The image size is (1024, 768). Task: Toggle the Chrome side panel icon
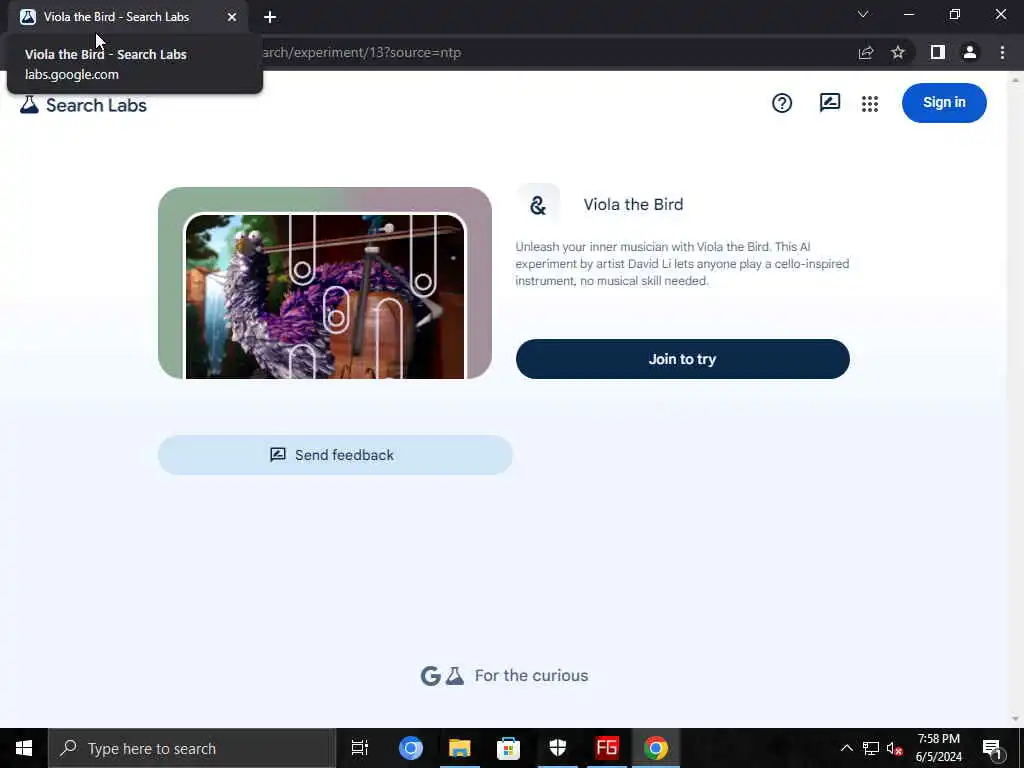coord(938,52)
